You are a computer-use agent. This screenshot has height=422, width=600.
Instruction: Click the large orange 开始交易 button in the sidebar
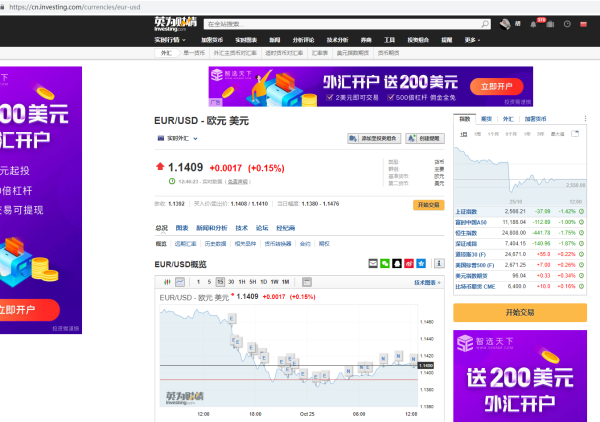[520, 313]
